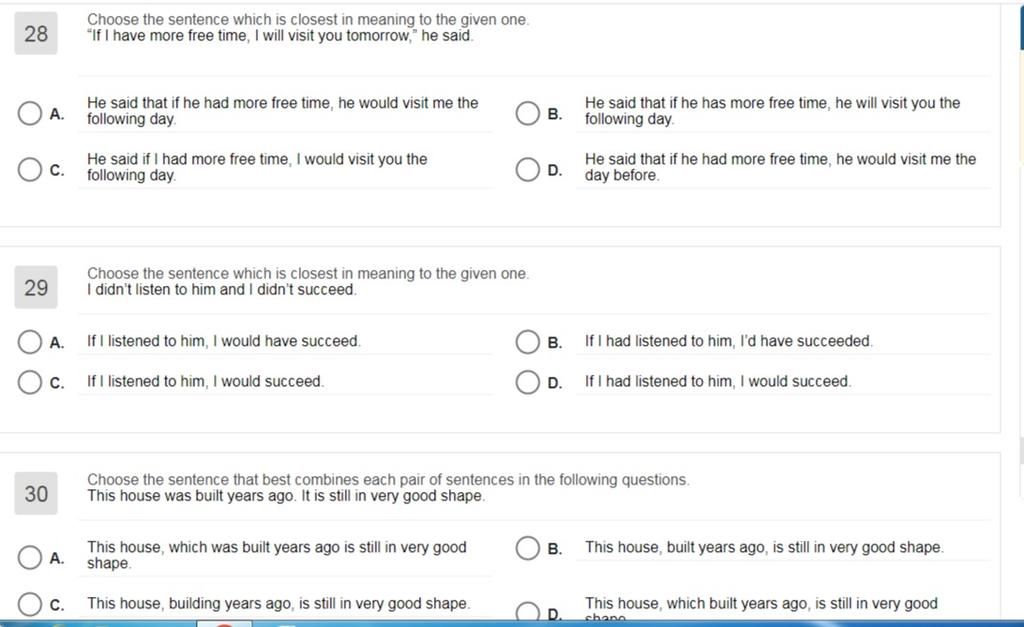
Task: Click the question 28 number badge
Action: (36, 34)
